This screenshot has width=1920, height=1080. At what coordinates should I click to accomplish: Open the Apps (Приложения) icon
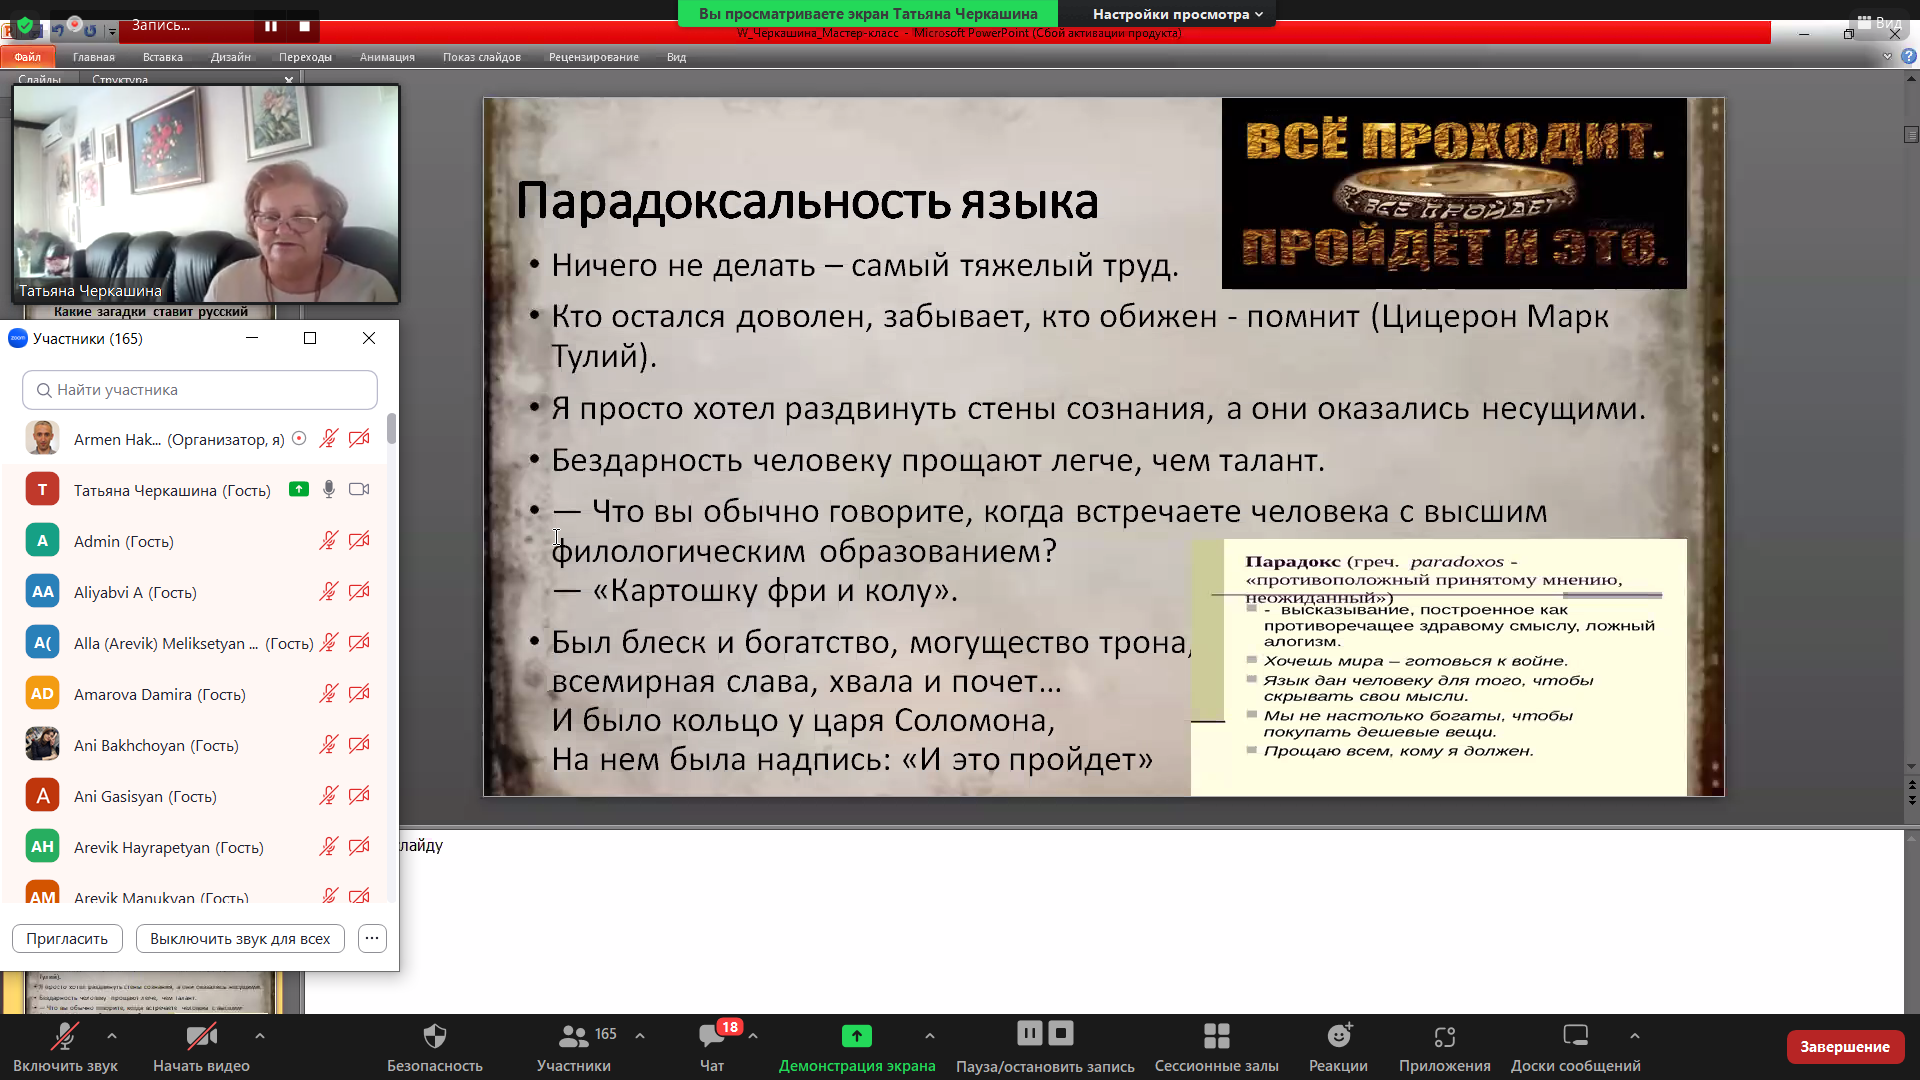[x=1444, y=1036]
